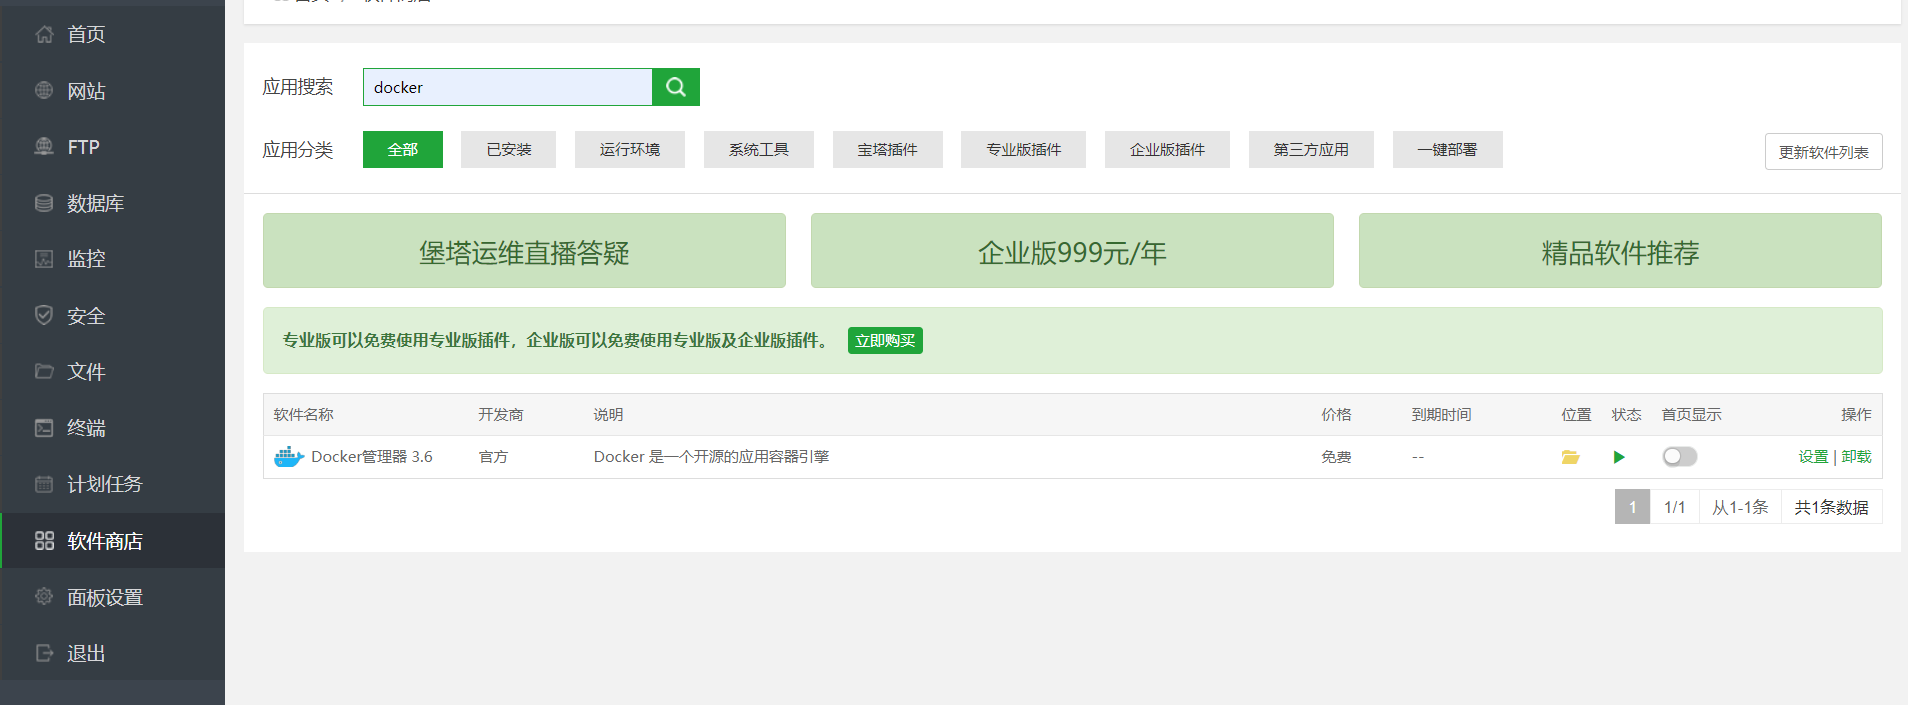Viewport: 1908px width, 705px height.
Task: Click the monitor icon beside 监控
Action: pos(44,259)
